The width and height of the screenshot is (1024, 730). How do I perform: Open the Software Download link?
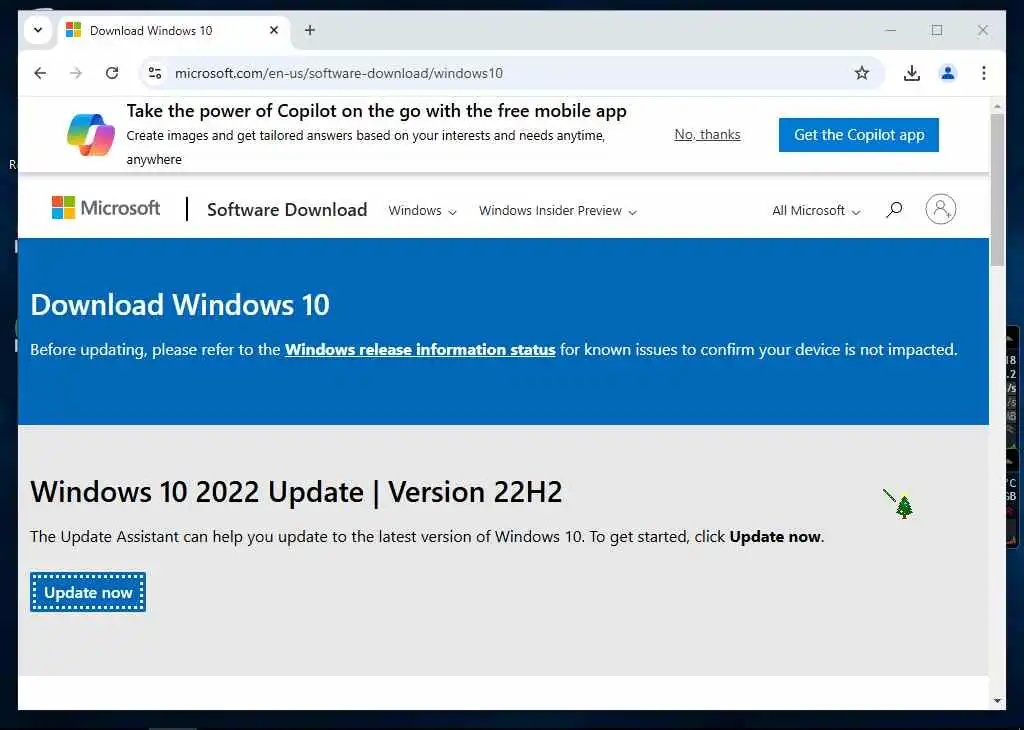(287, 210)
